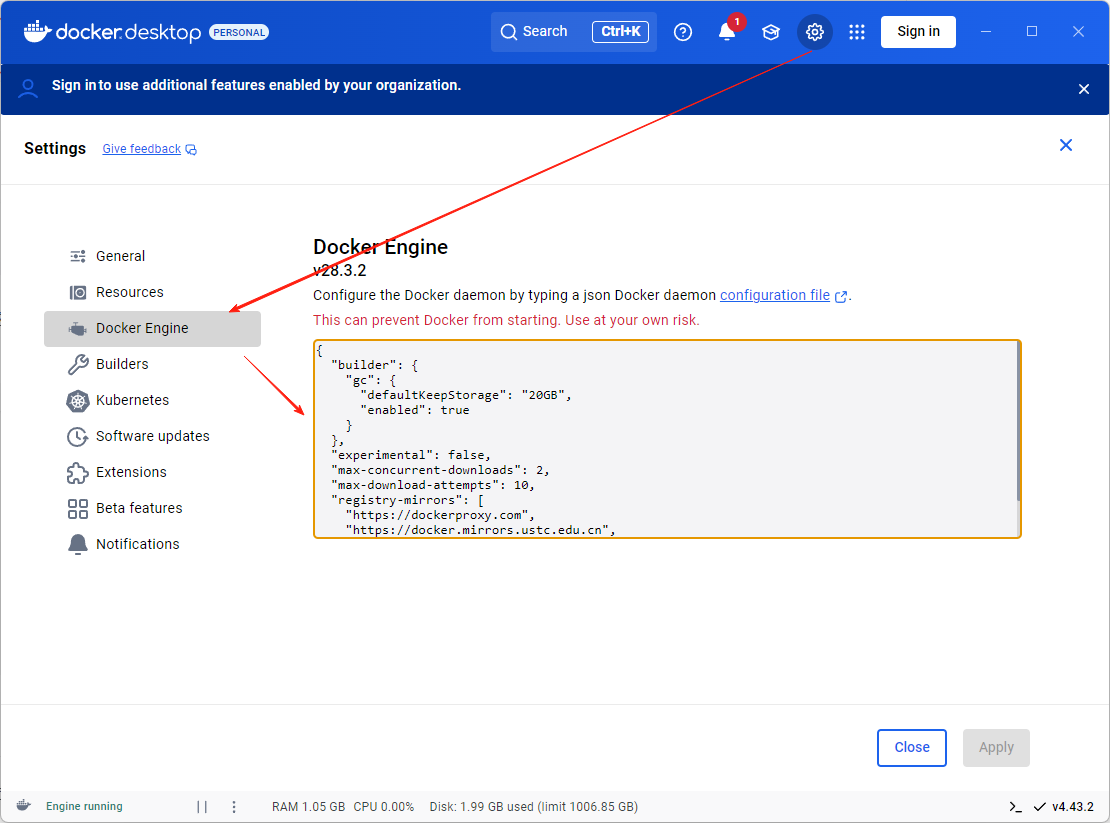Click the user avatar icon in banner

[x=28, y=88]
